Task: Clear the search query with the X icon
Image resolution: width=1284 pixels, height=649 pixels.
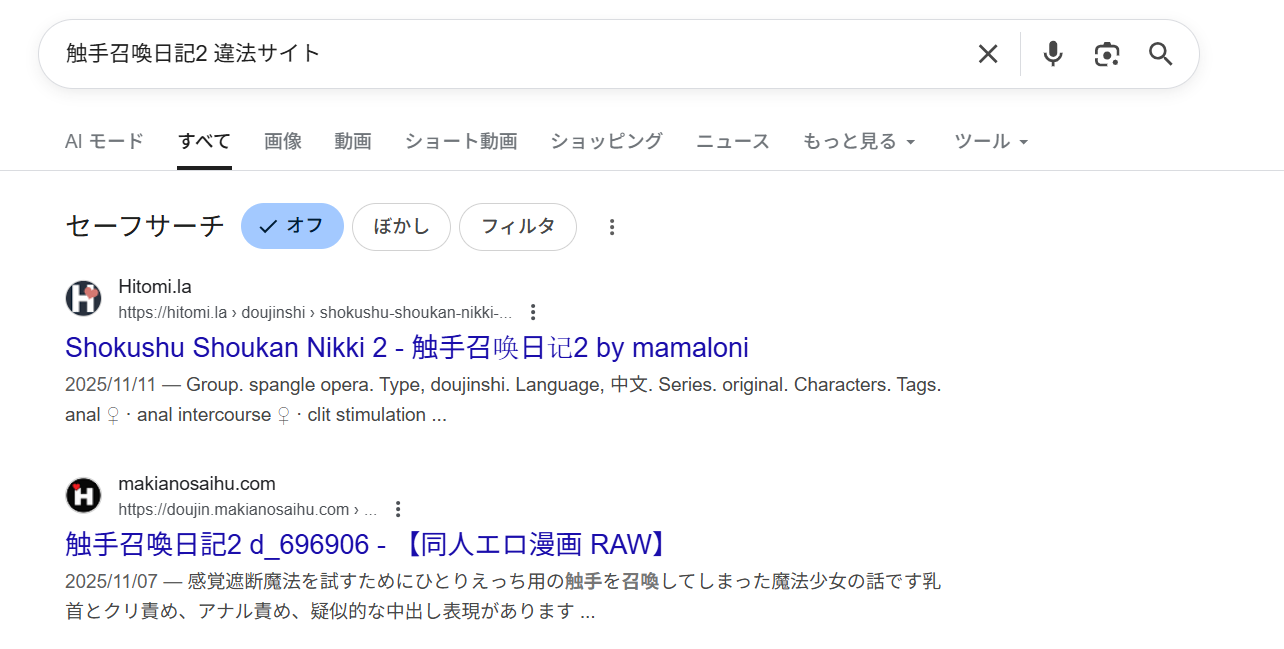Action: tap(988, 54)
